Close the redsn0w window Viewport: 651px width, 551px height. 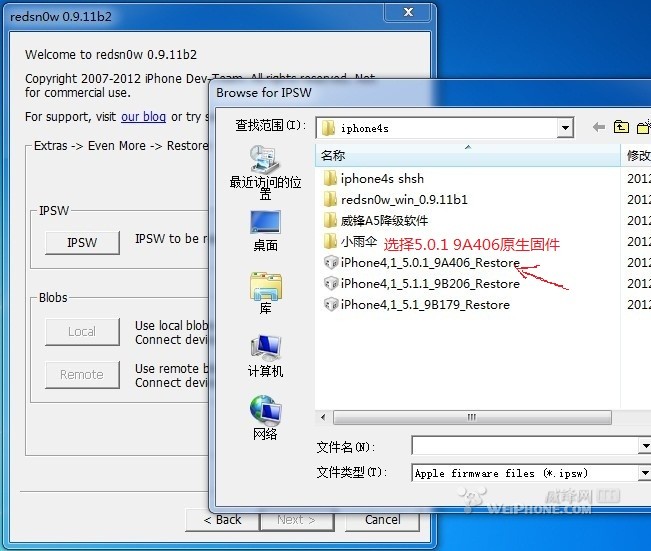point(408,12)
